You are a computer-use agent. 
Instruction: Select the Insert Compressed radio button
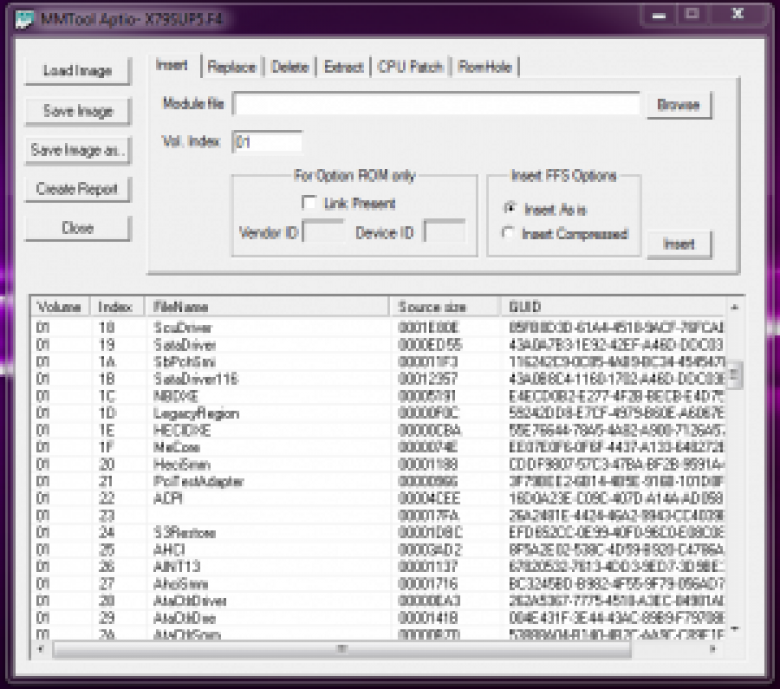coord(508,233)
